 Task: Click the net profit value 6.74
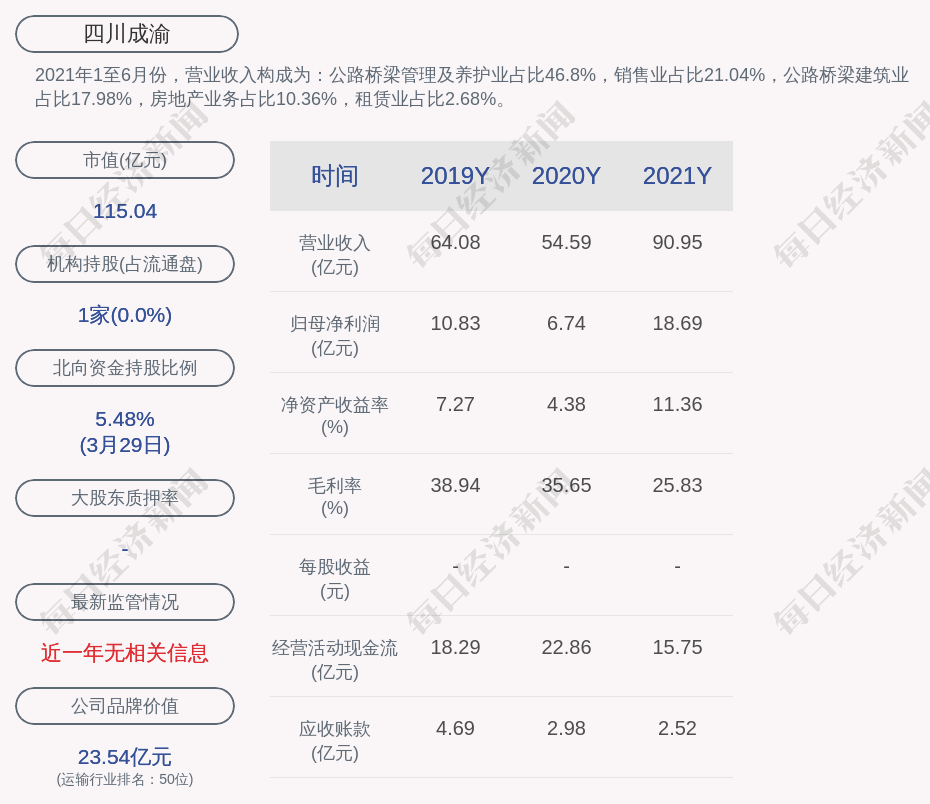coord(566,324)
